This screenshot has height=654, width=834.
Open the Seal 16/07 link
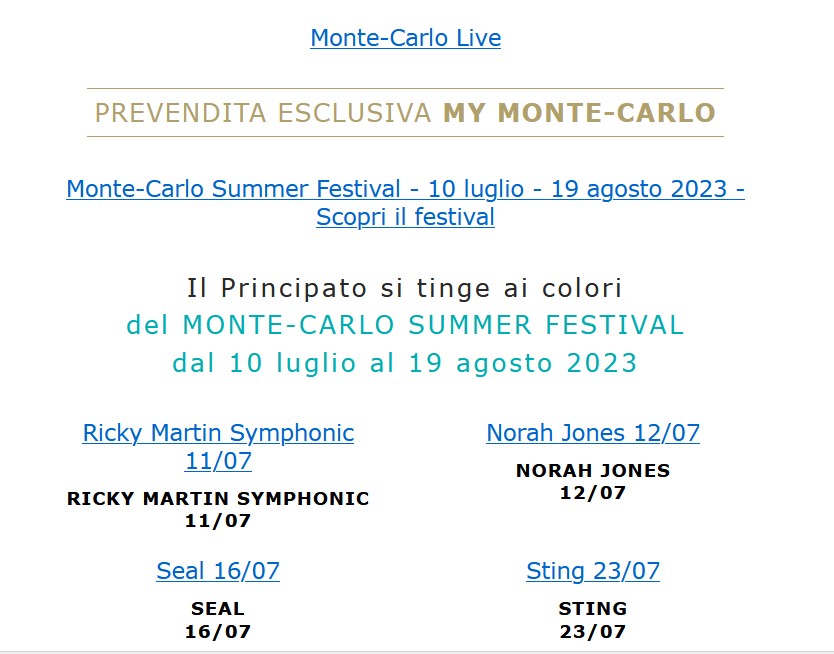pyautogui.click(x=218, y=571)
